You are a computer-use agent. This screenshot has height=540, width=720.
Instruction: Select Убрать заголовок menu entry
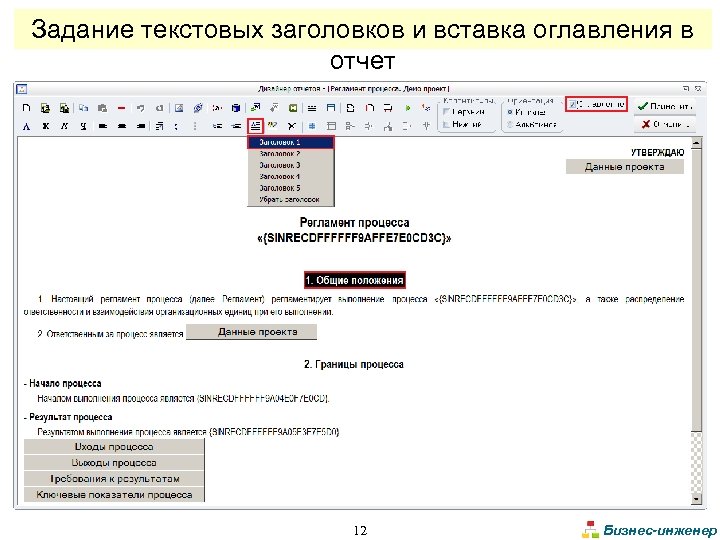coord(291,200)
